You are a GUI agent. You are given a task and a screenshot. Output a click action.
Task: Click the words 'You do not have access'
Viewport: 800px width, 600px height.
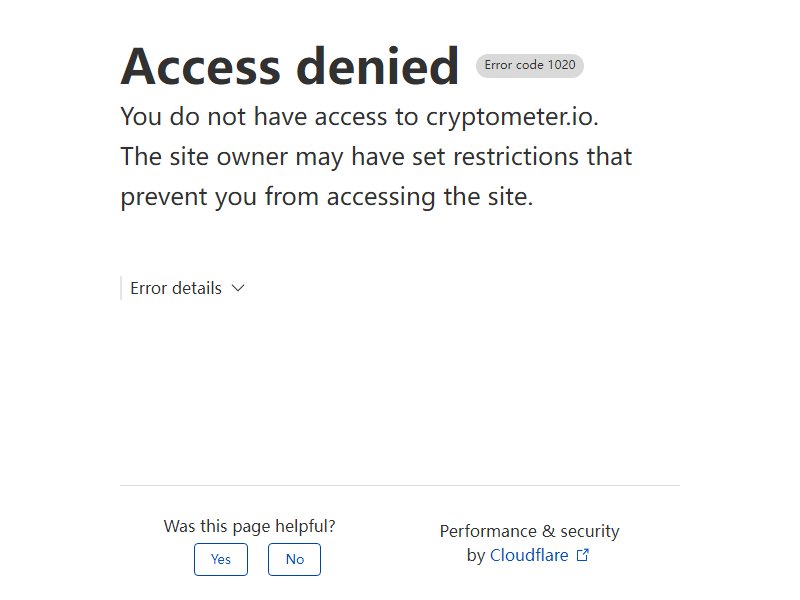point(254,116)
